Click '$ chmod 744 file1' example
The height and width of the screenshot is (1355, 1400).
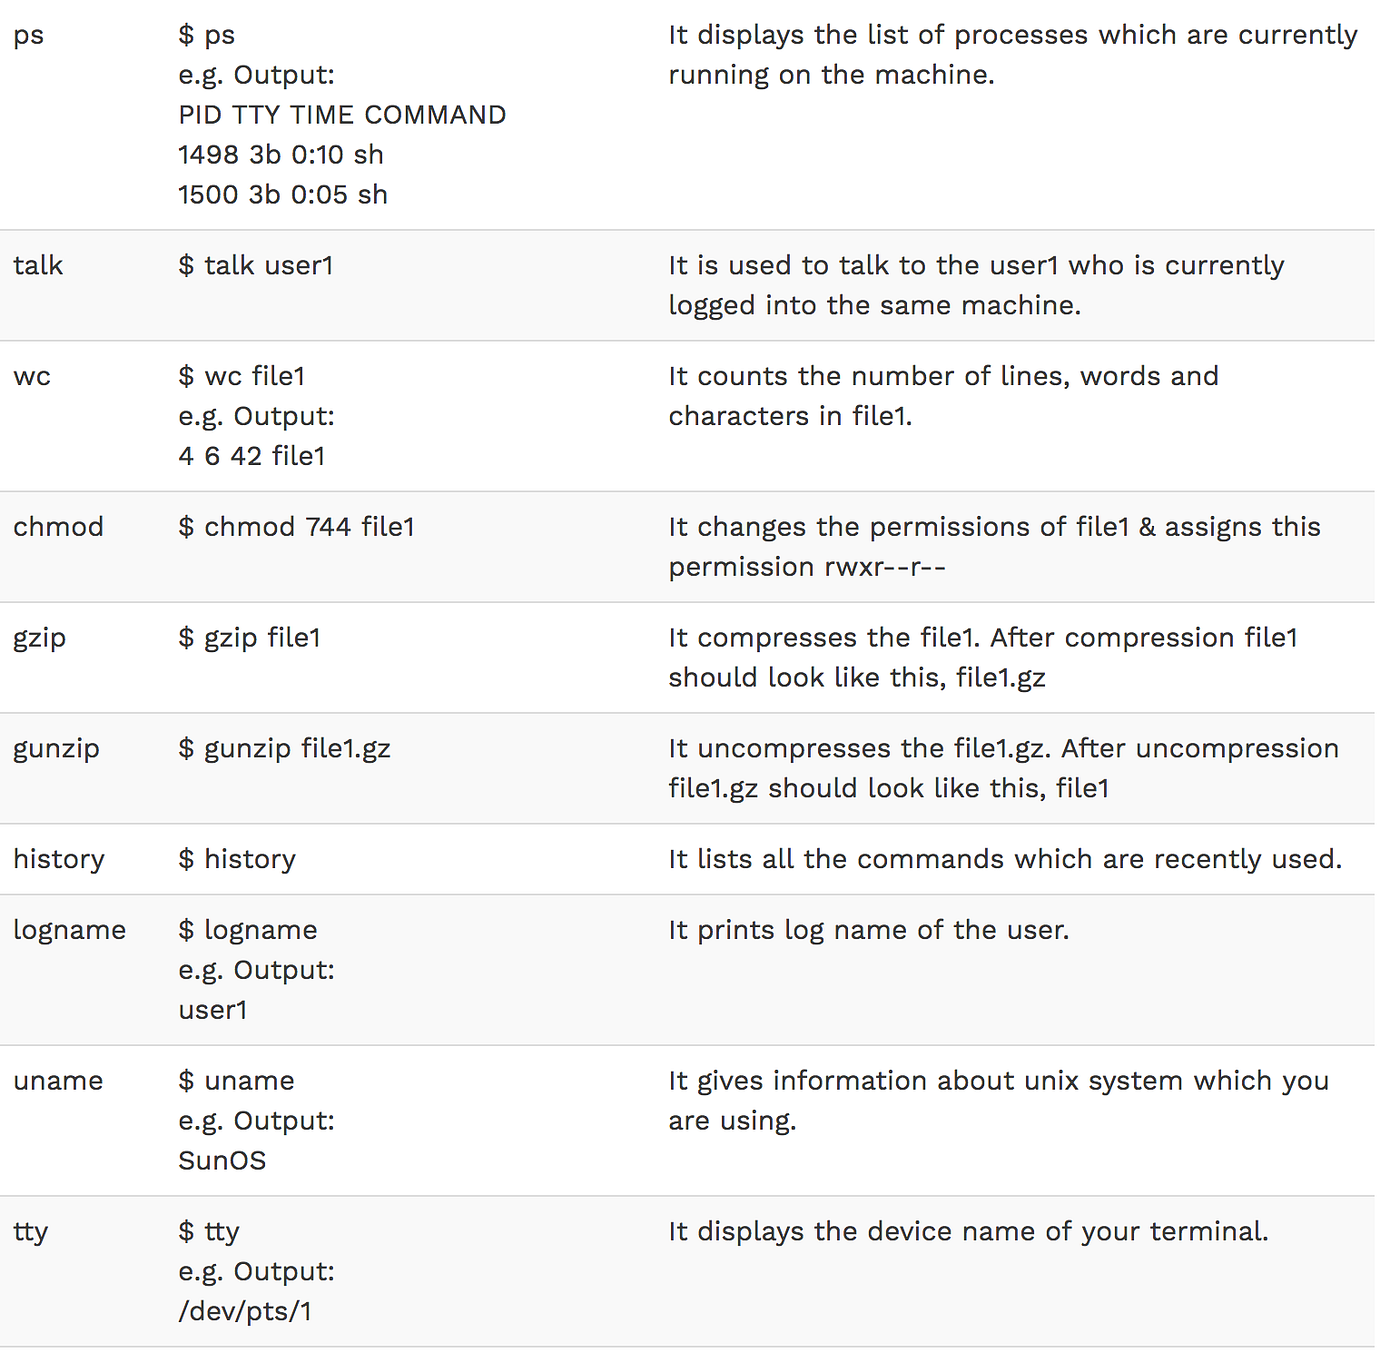[x=297, y=526]
